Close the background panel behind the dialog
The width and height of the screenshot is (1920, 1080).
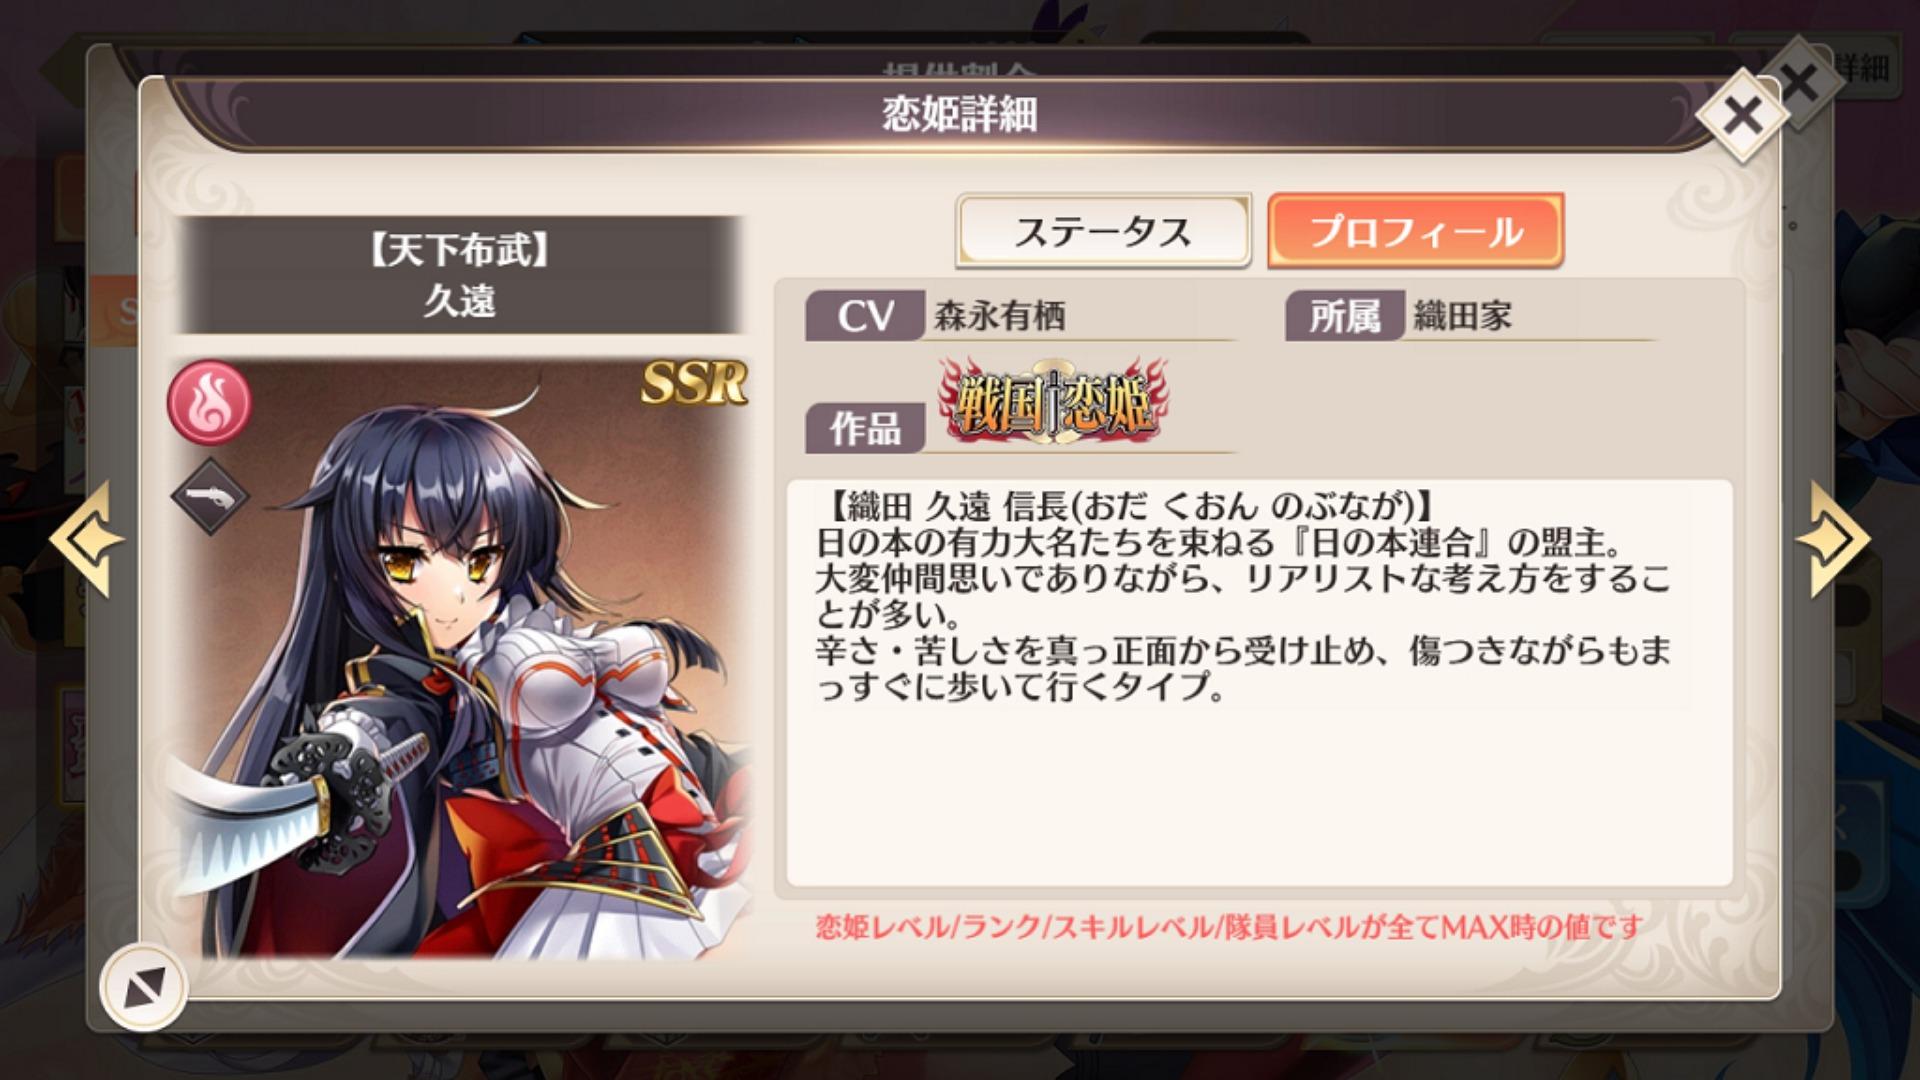(x=1800, y=82)
